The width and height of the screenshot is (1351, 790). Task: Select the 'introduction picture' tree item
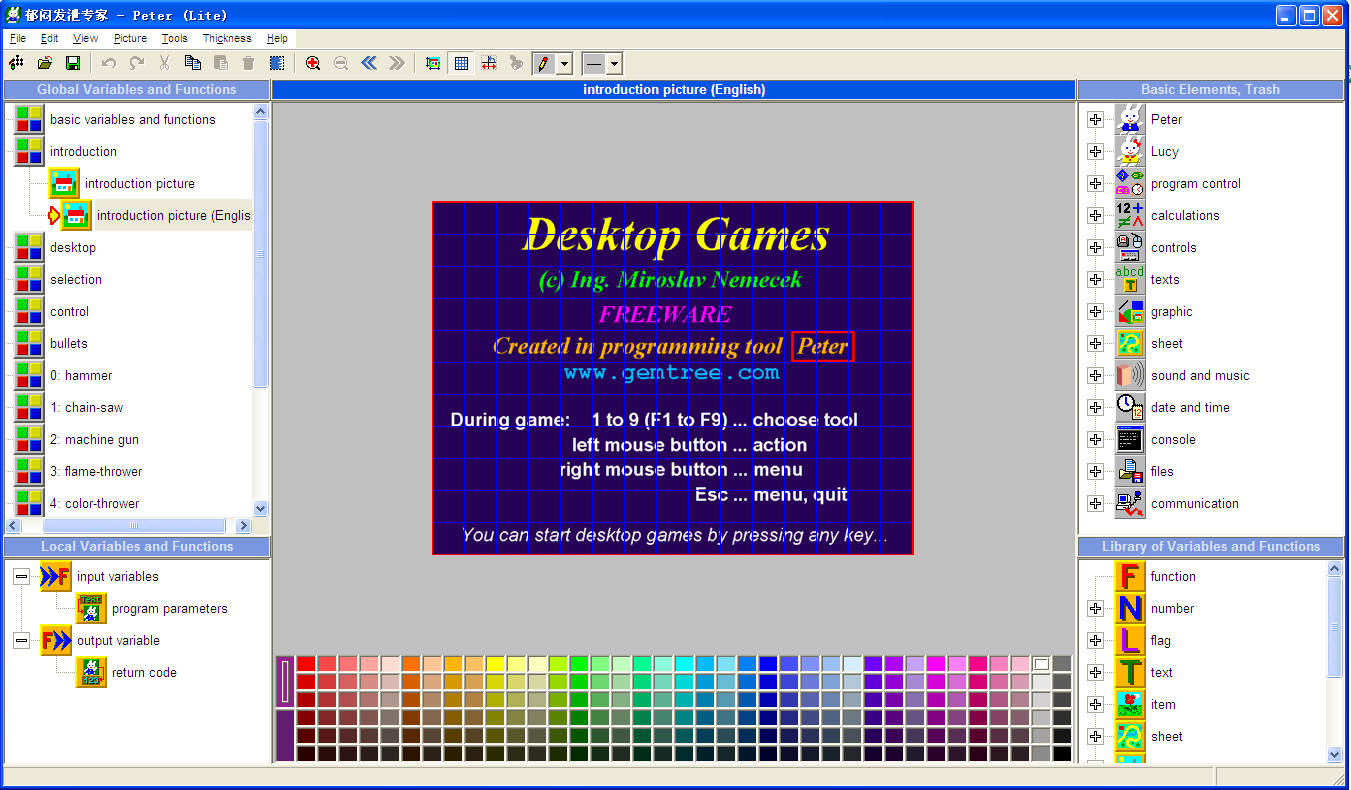point(140,183)
